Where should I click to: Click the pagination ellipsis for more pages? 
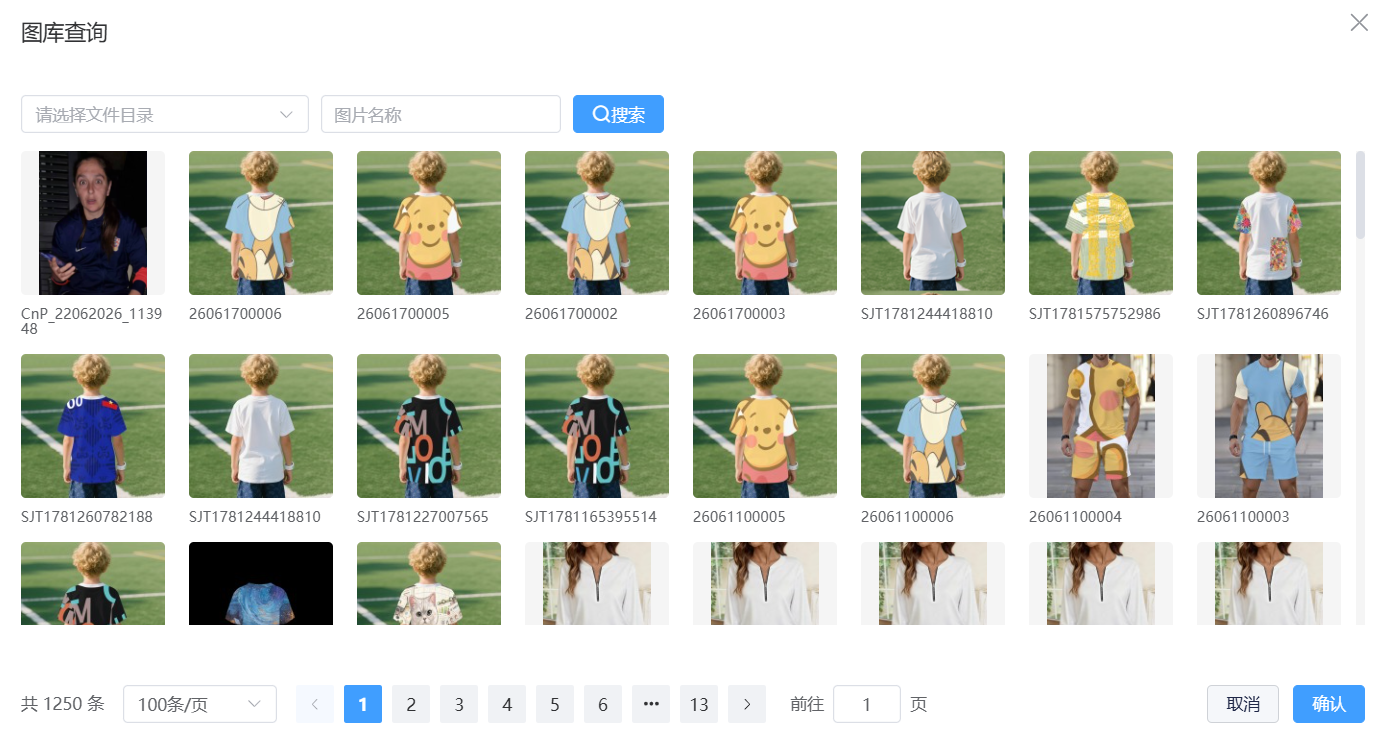651,704
